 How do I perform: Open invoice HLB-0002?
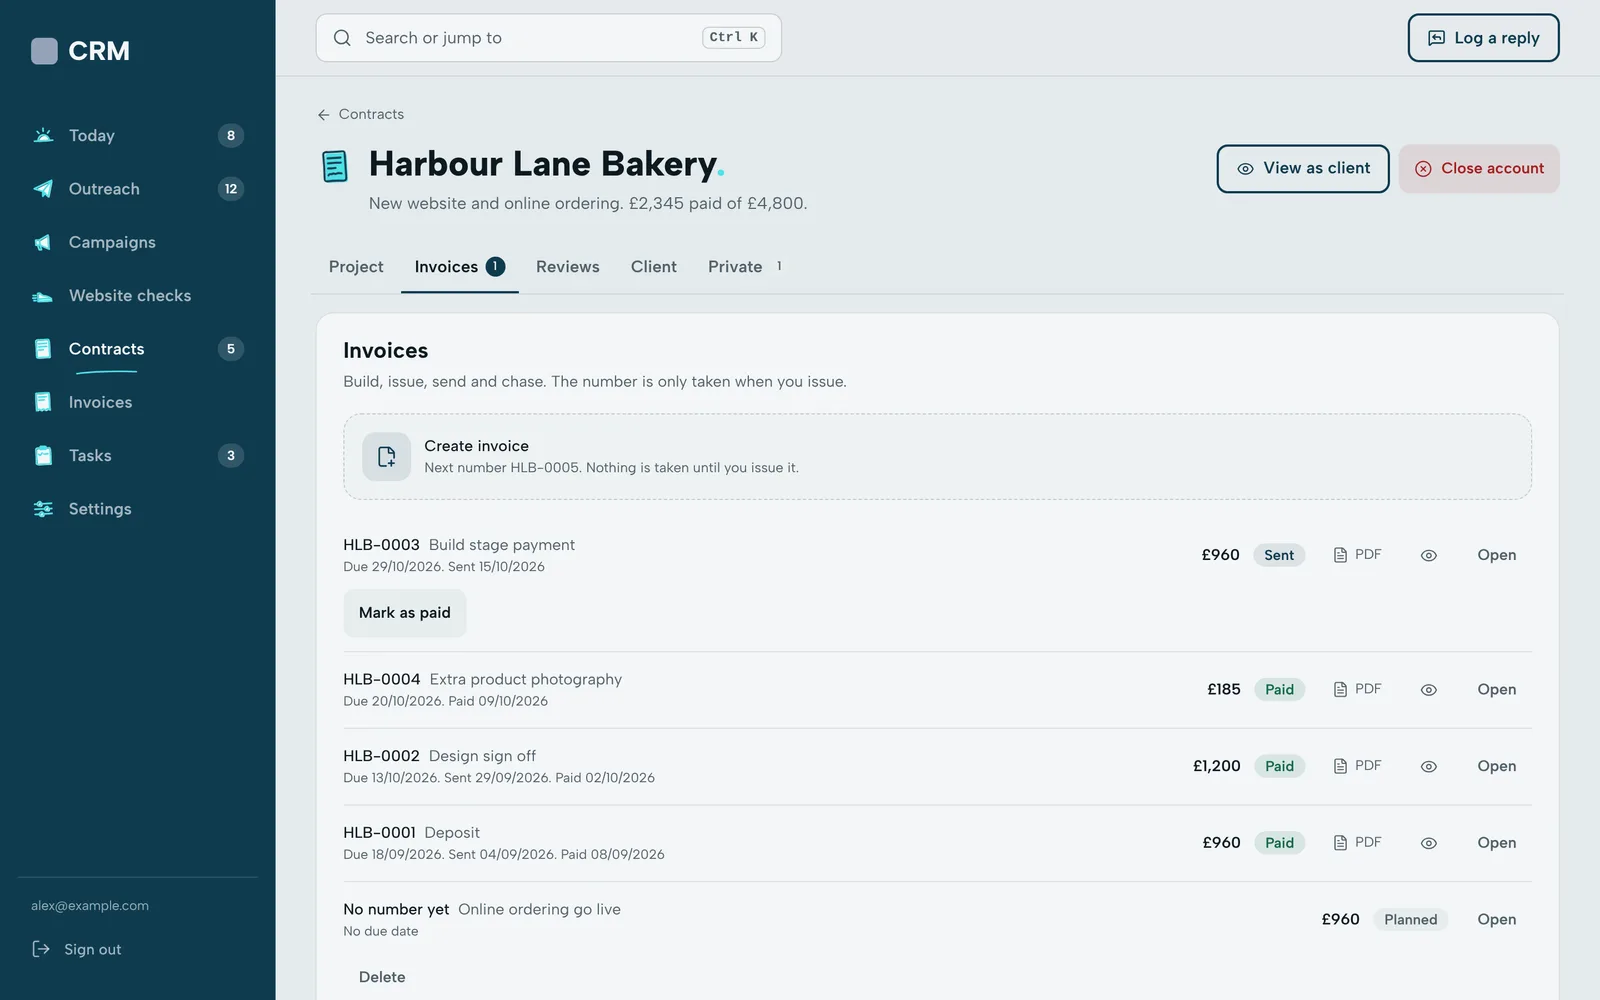[x=1497, y=766]
